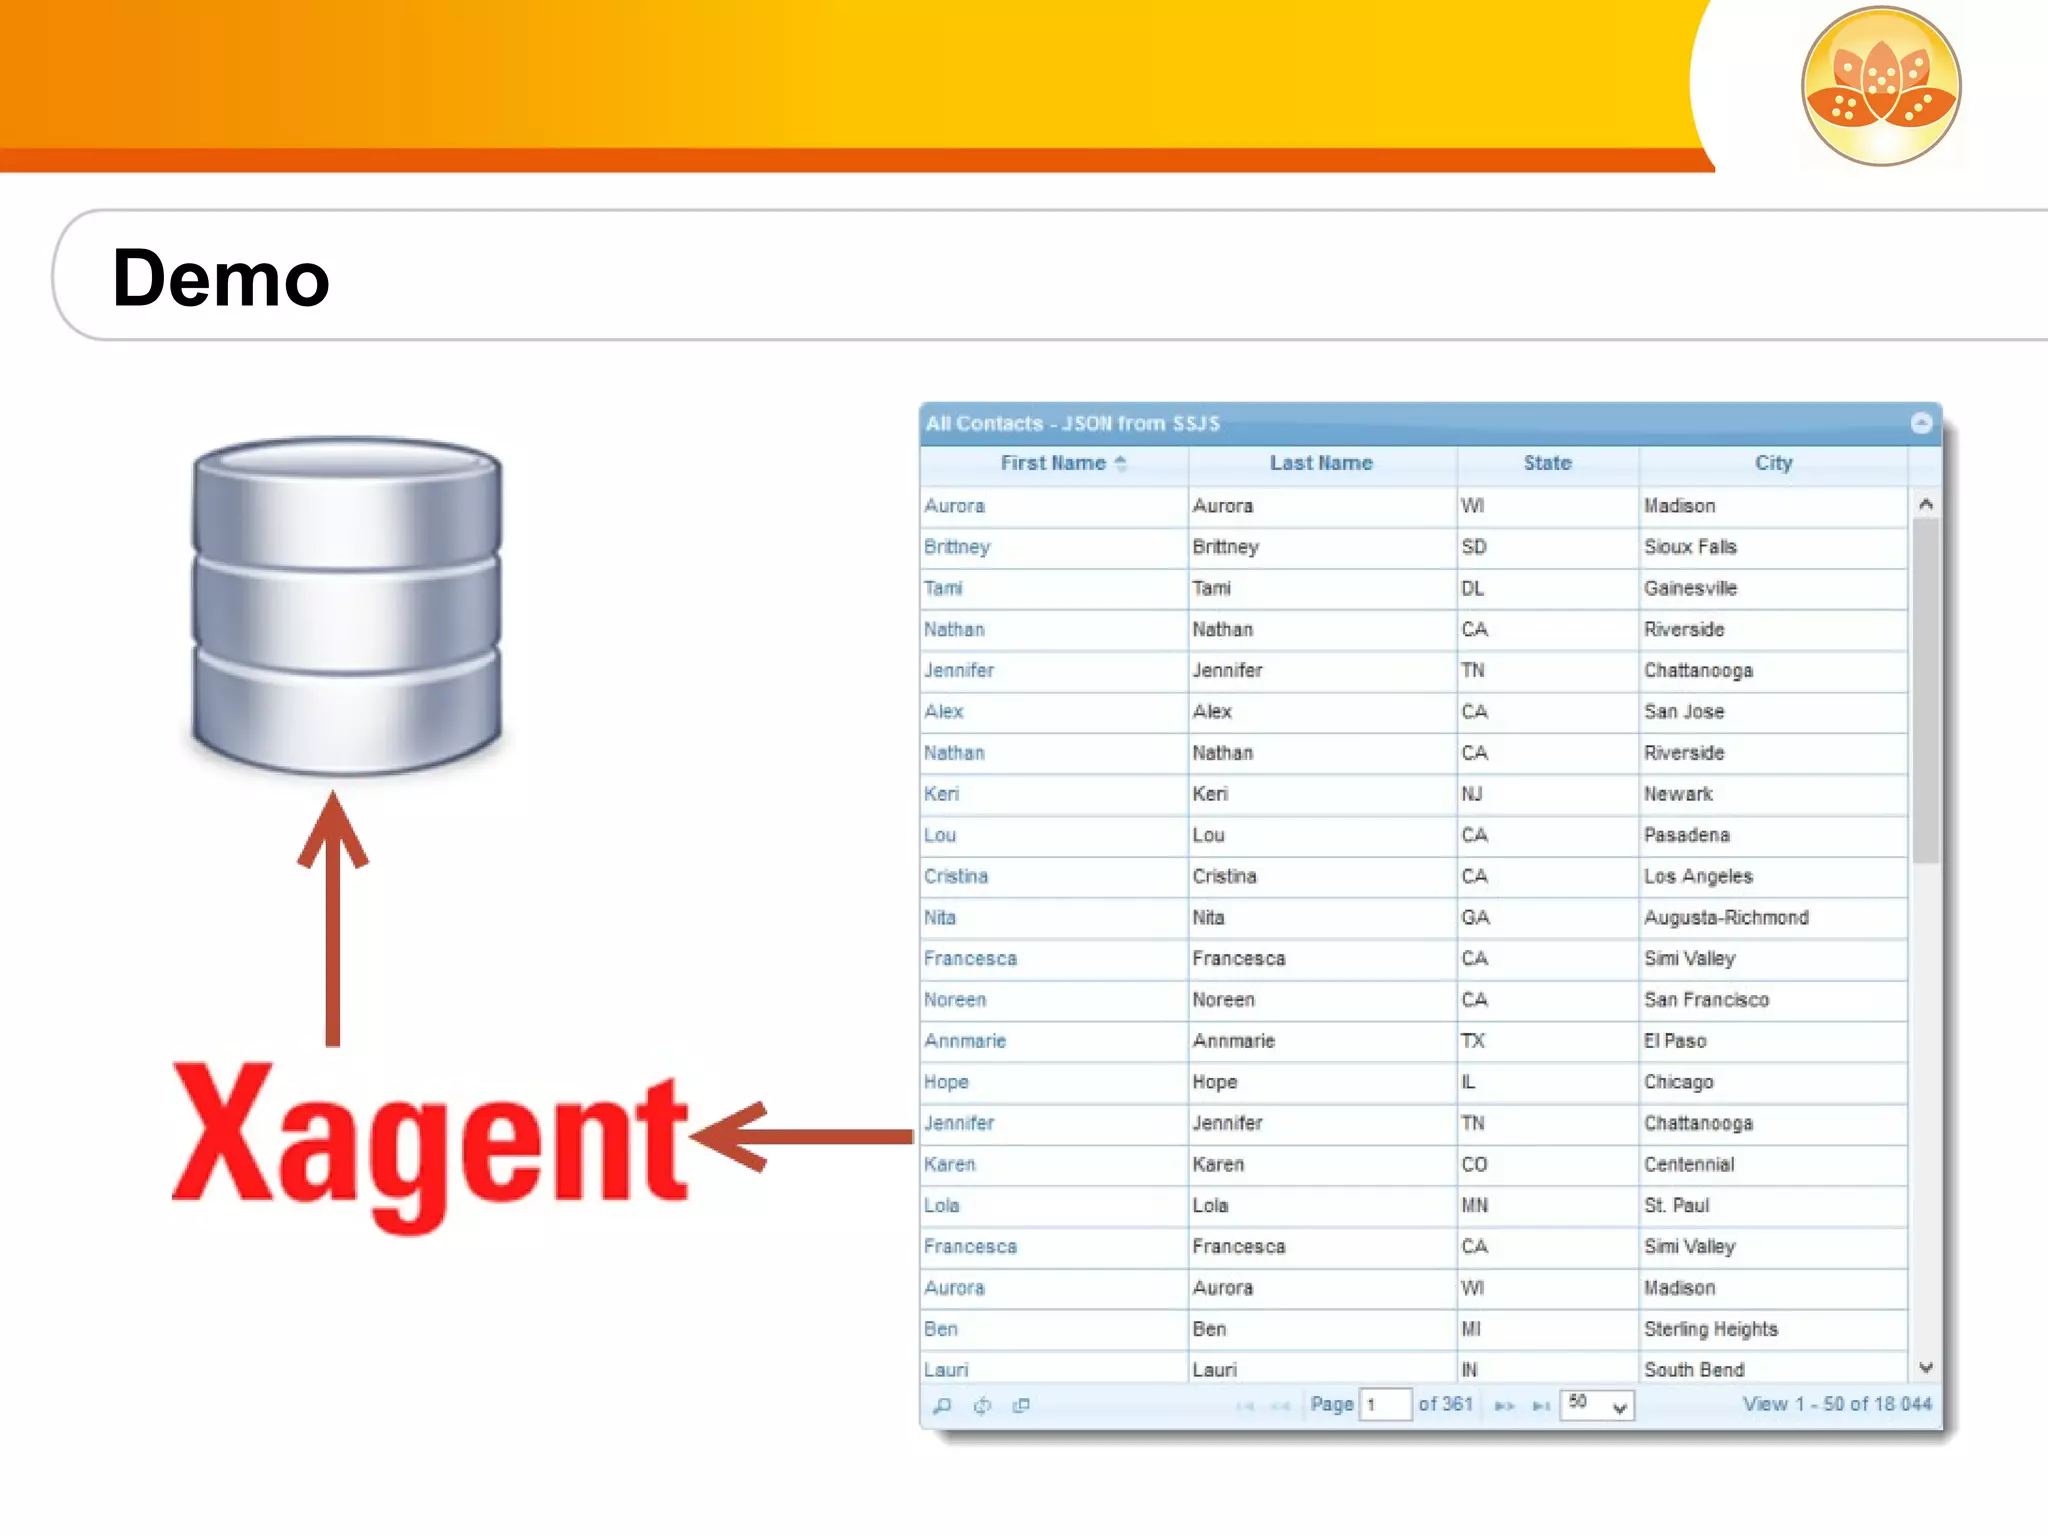Click the previous page navigation arrow
2048x1536 pixels.
[x=1281, y=1405]
